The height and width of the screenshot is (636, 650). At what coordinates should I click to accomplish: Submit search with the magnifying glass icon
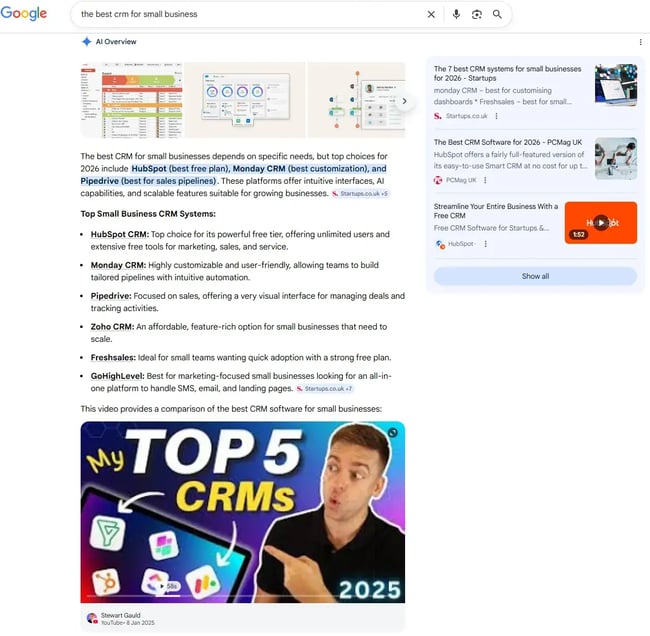(497, 15)
